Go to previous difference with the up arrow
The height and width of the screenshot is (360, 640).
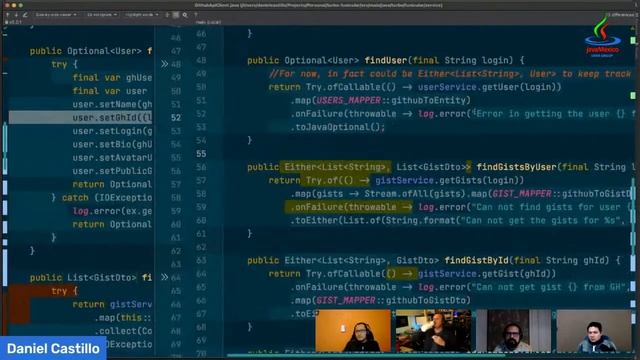tap(7, 15)
